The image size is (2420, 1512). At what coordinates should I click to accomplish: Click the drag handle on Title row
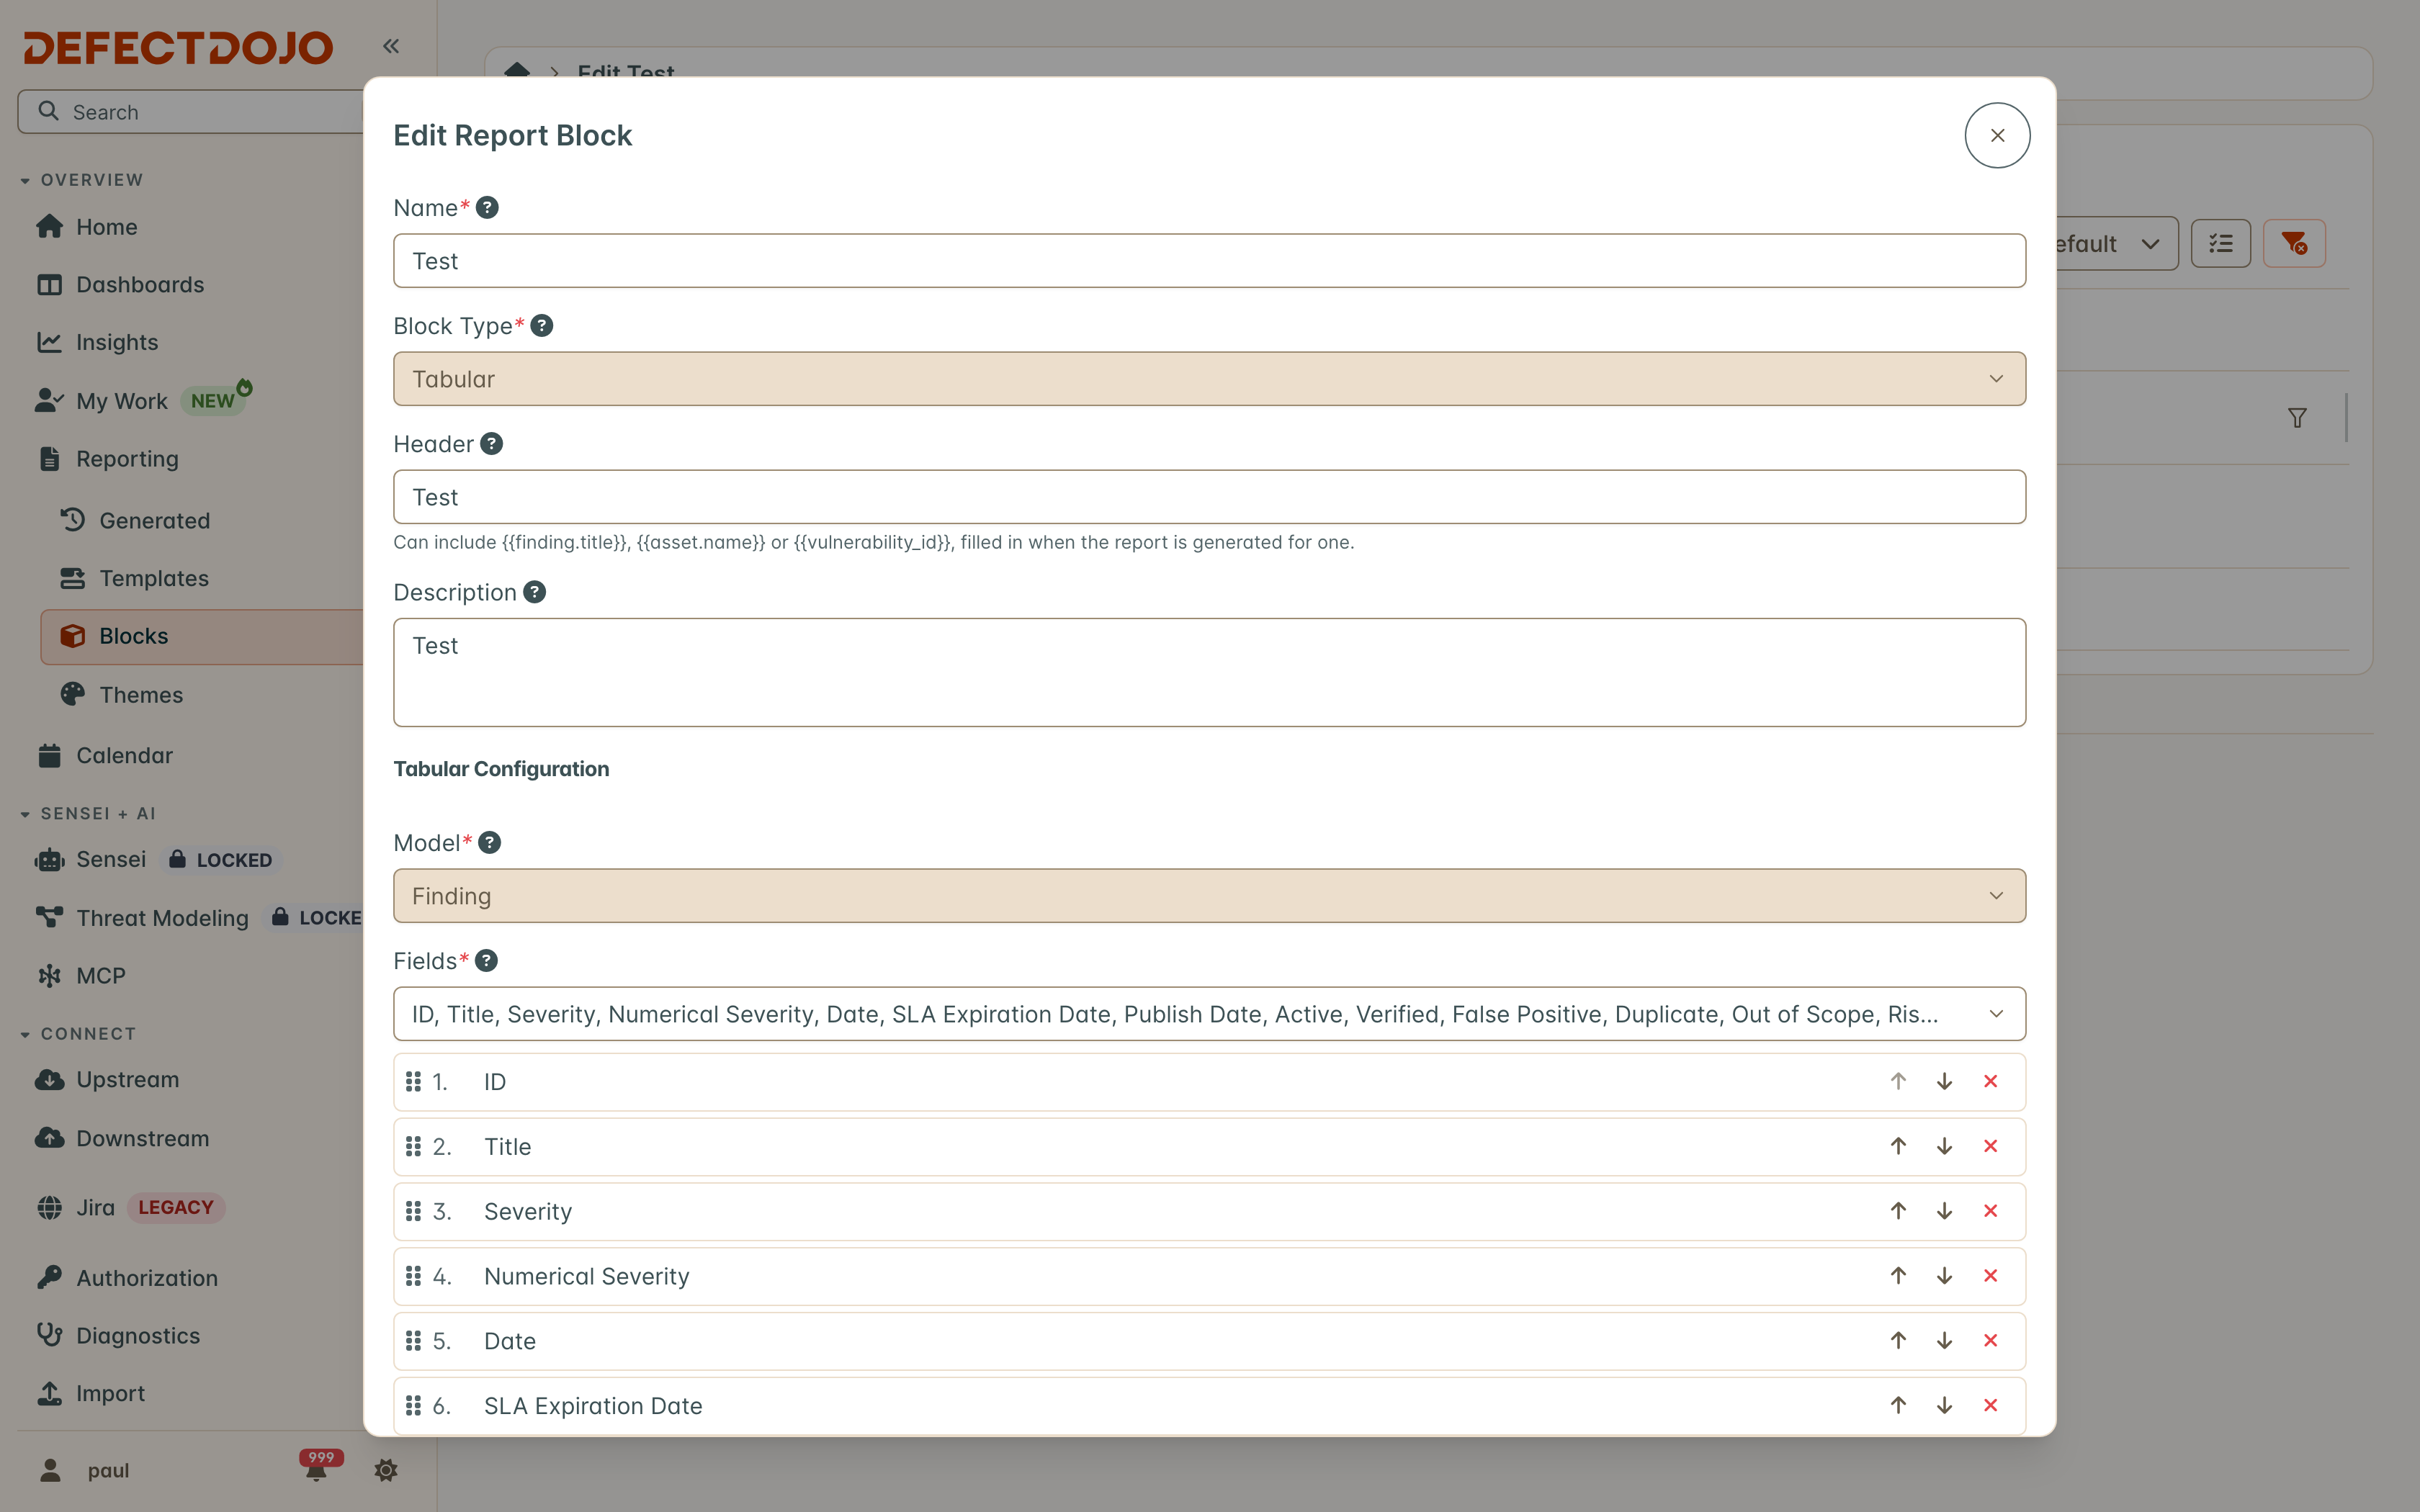tap(413, 1146)
